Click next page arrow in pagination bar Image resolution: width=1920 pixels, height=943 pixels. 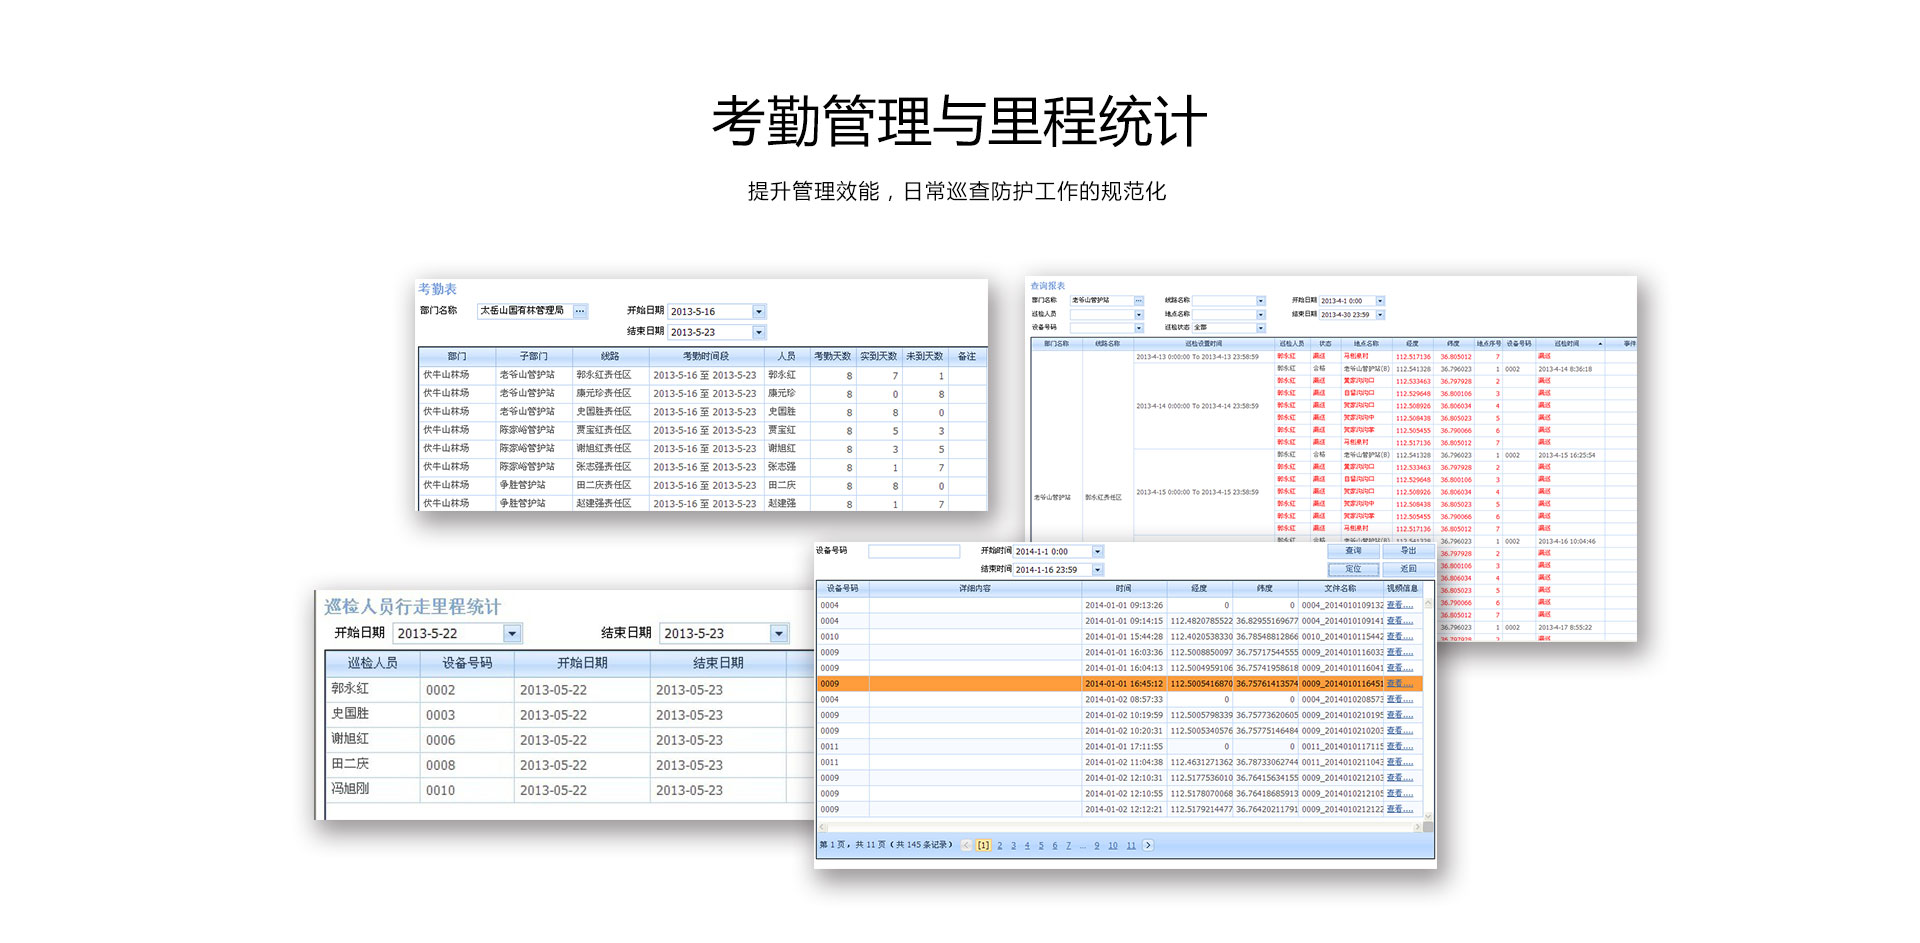1148,845
